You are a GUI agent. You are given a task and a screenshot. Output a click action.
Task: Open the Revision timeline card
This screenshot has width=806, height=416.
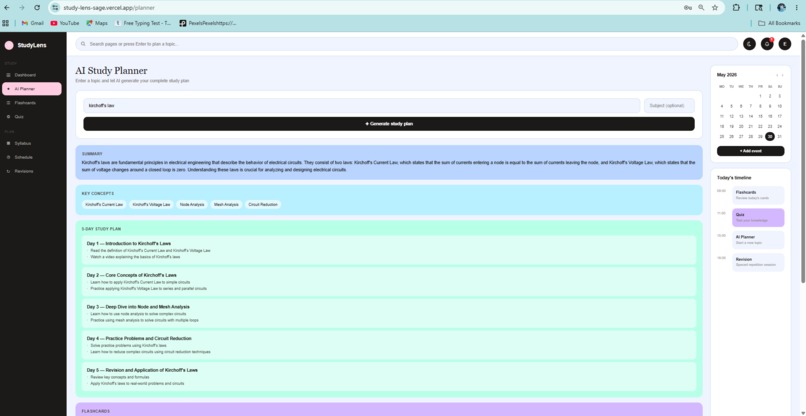758,262
